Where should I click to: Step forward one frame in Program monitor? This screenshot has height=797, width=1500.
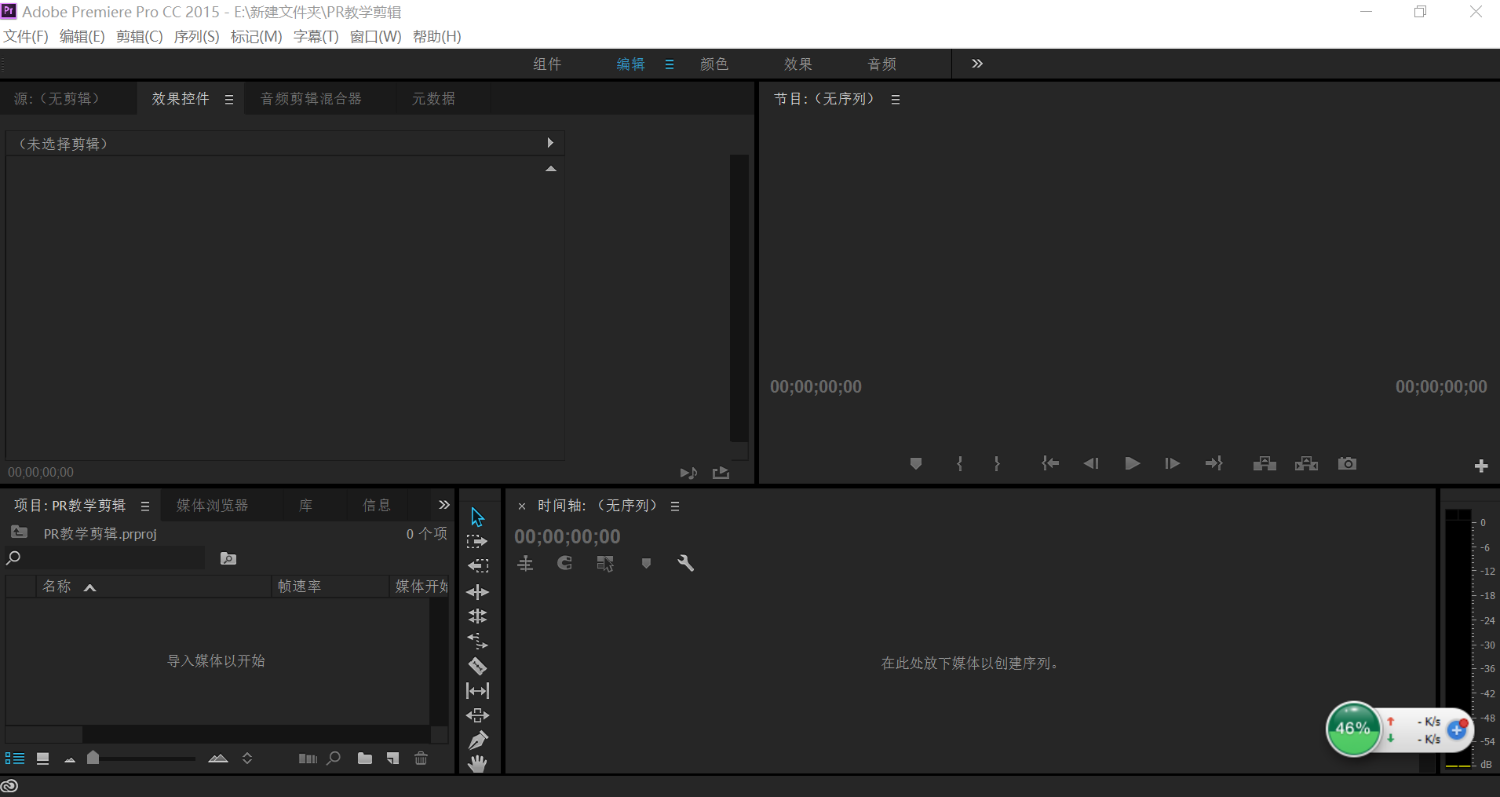pyautogui.click(x=1173, y=464)
